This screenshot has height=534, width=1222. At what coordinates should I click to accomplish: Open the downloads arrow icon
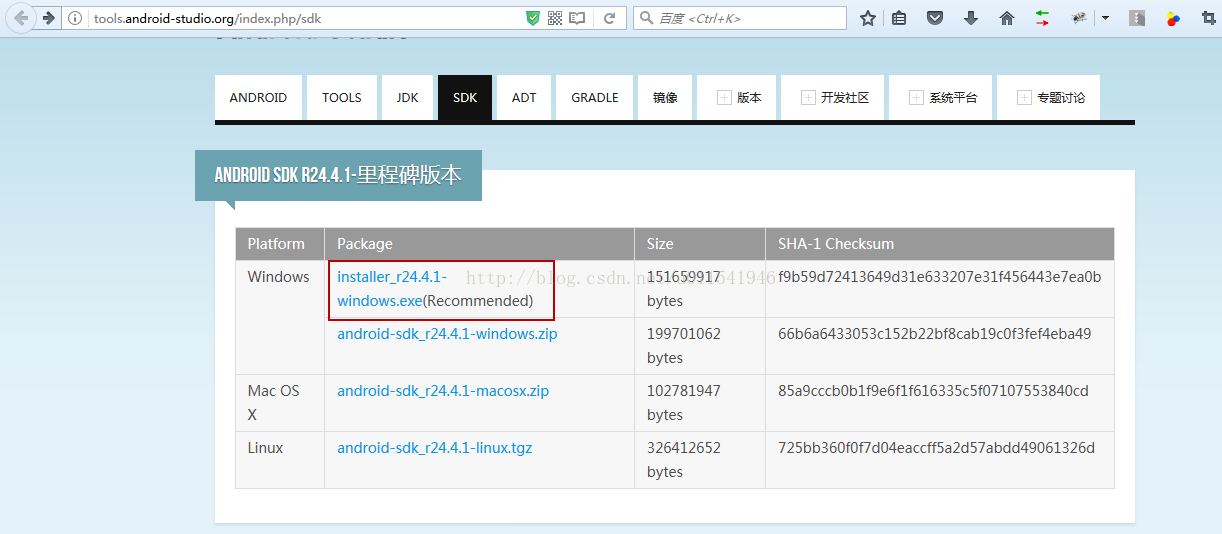click(x=971, y=18)
